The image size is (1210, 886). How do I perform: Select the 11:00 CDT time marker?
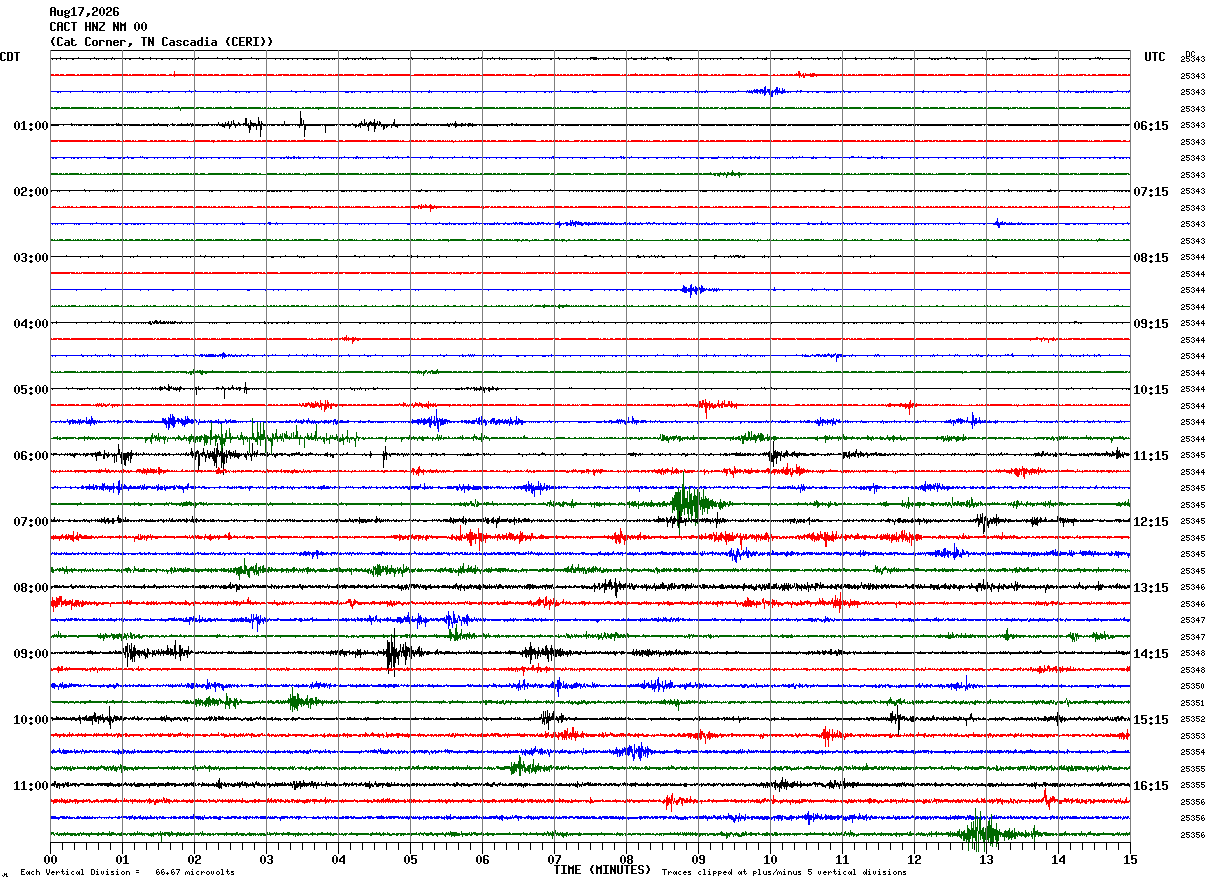click(31, 786)
